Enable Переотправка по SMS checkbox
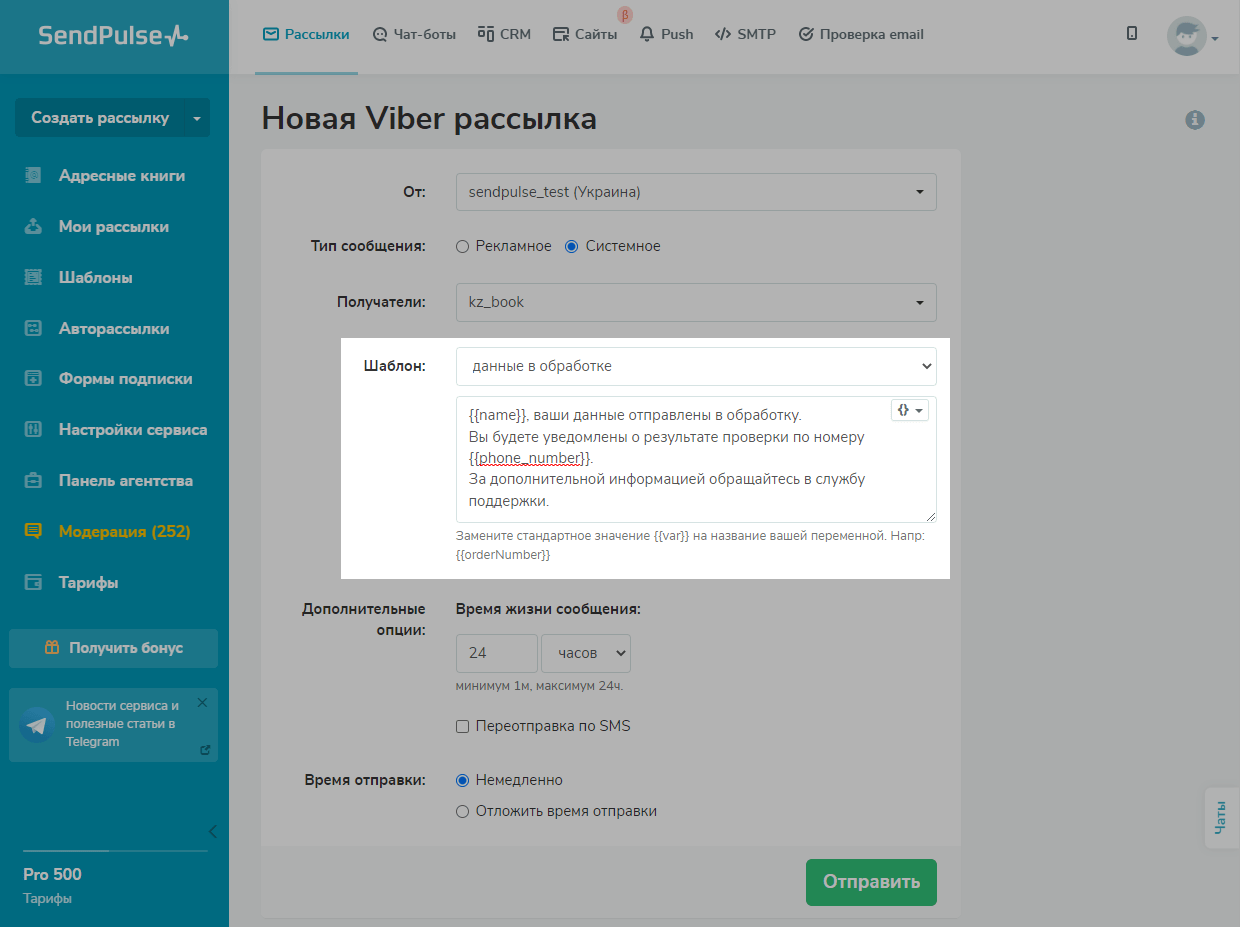 462,727
